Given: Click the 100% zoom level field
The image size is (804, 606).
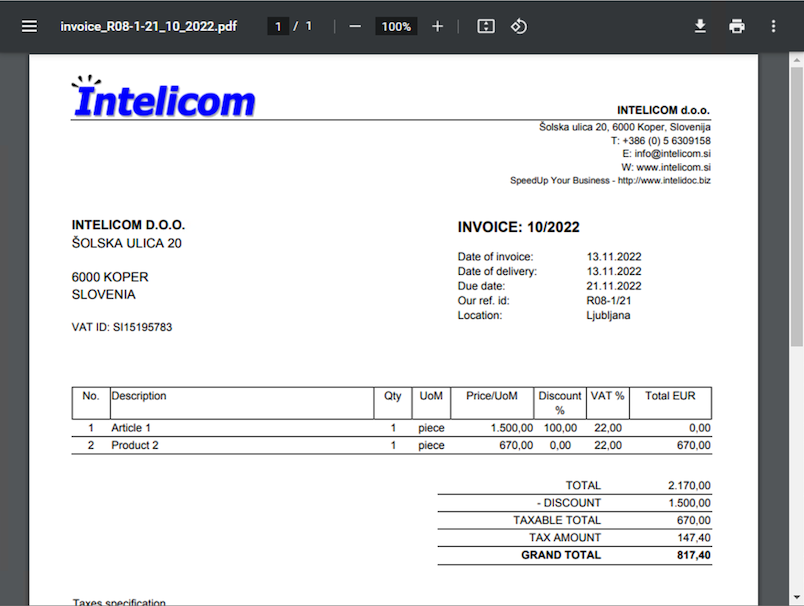Looking at the screenshot, I should point(396,26).
